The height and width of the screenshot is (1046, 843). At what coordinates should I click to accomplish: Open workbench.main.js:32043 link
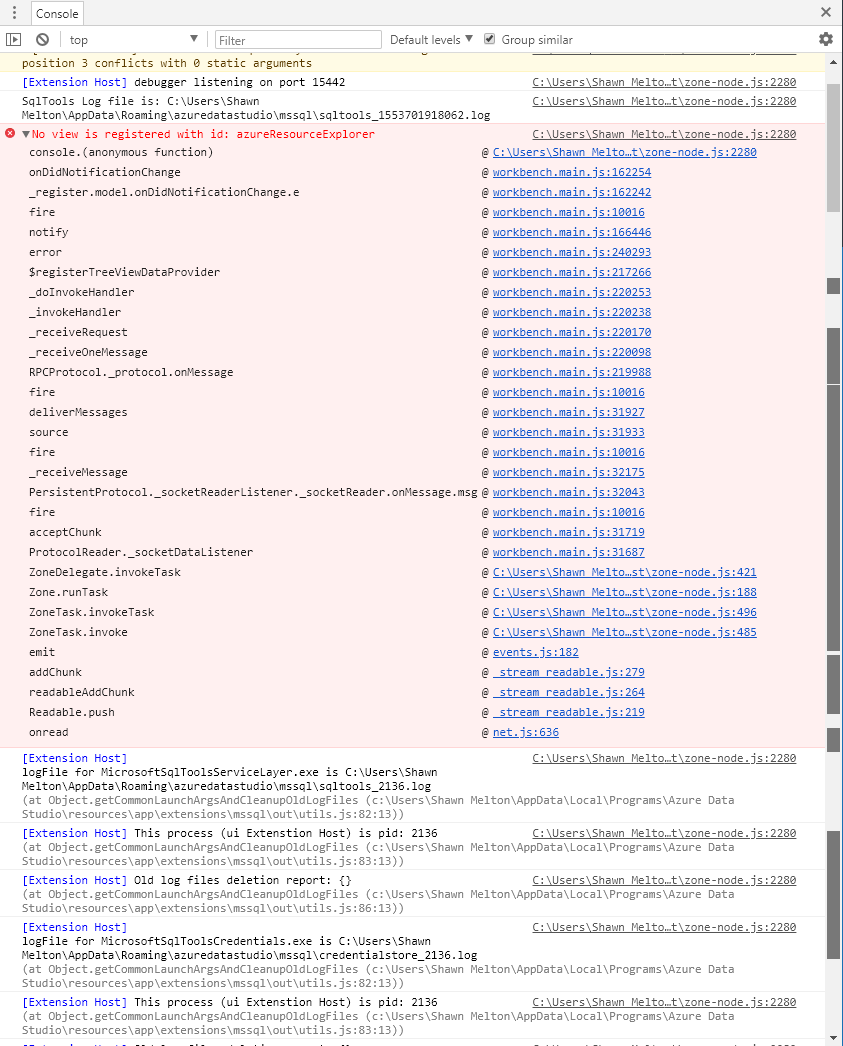(568, 492)
